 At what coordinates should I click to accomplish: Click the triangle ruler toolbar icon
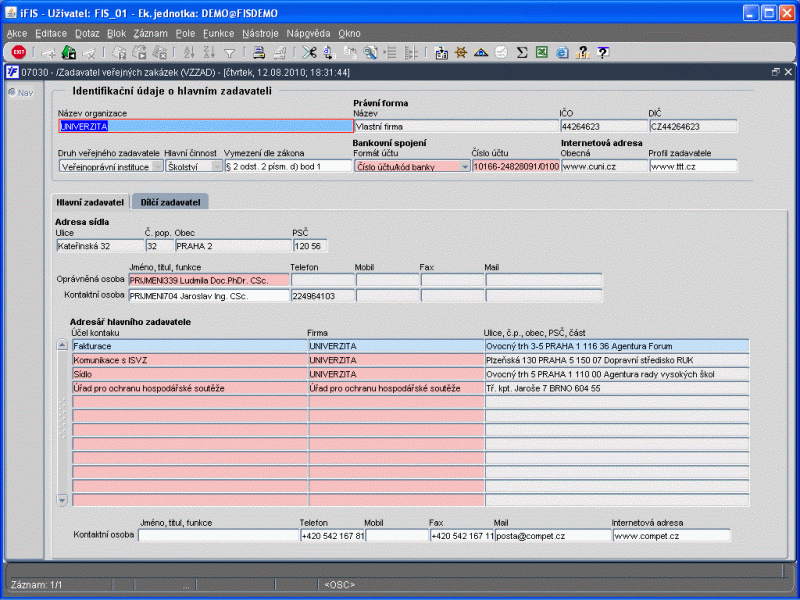click(x=481, y=52)
